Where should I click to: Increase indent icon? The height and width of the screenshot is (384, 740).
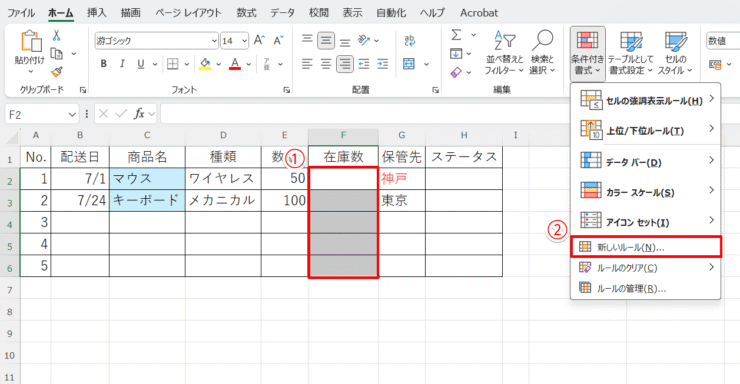pyautogui.click(x=382, y=64)
